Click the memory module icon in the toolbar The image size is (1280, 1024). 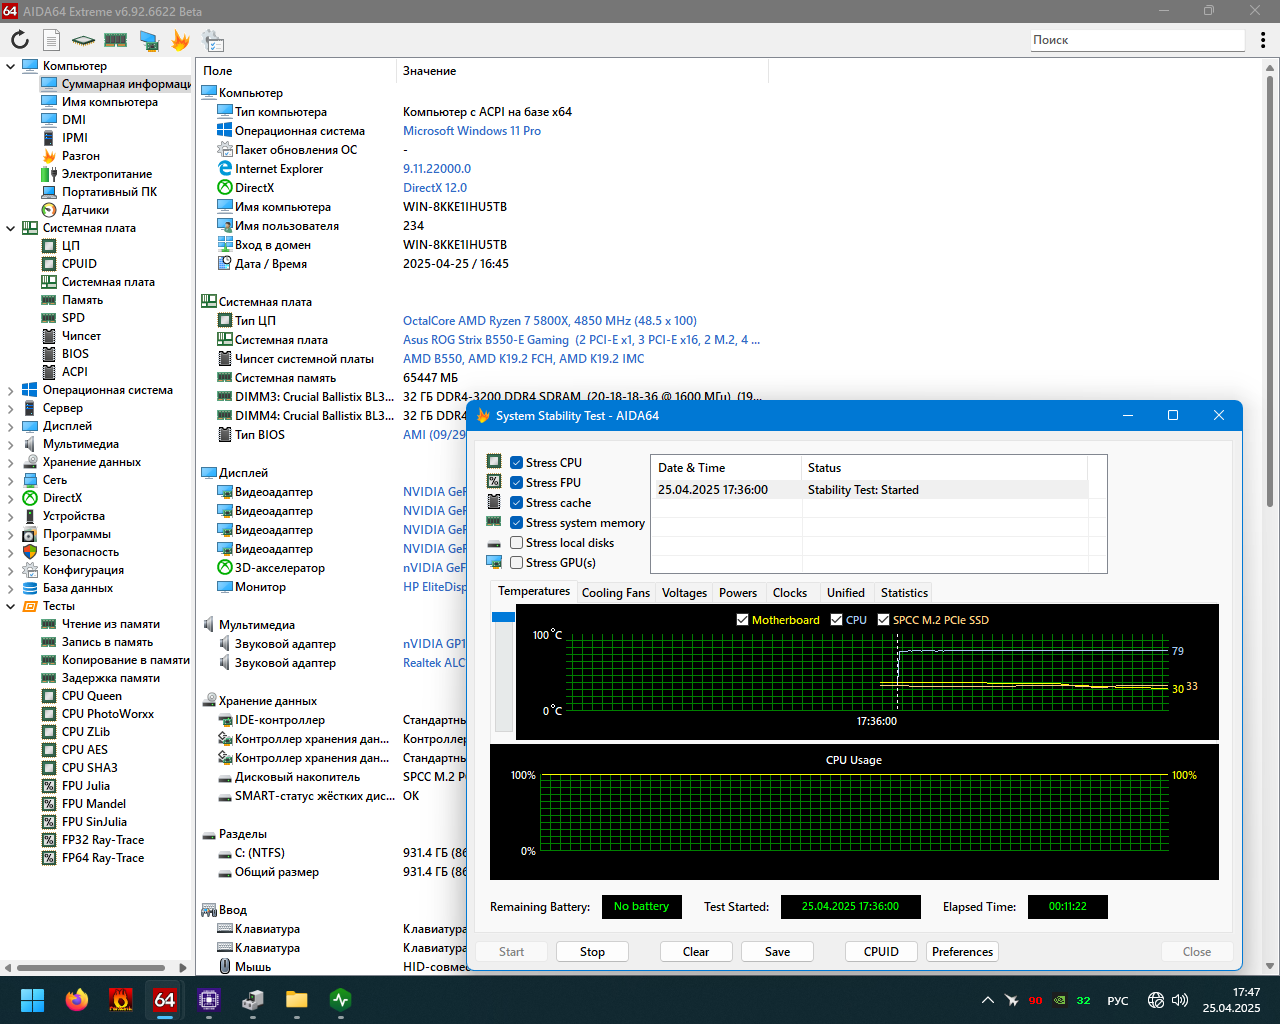[116, 40]
